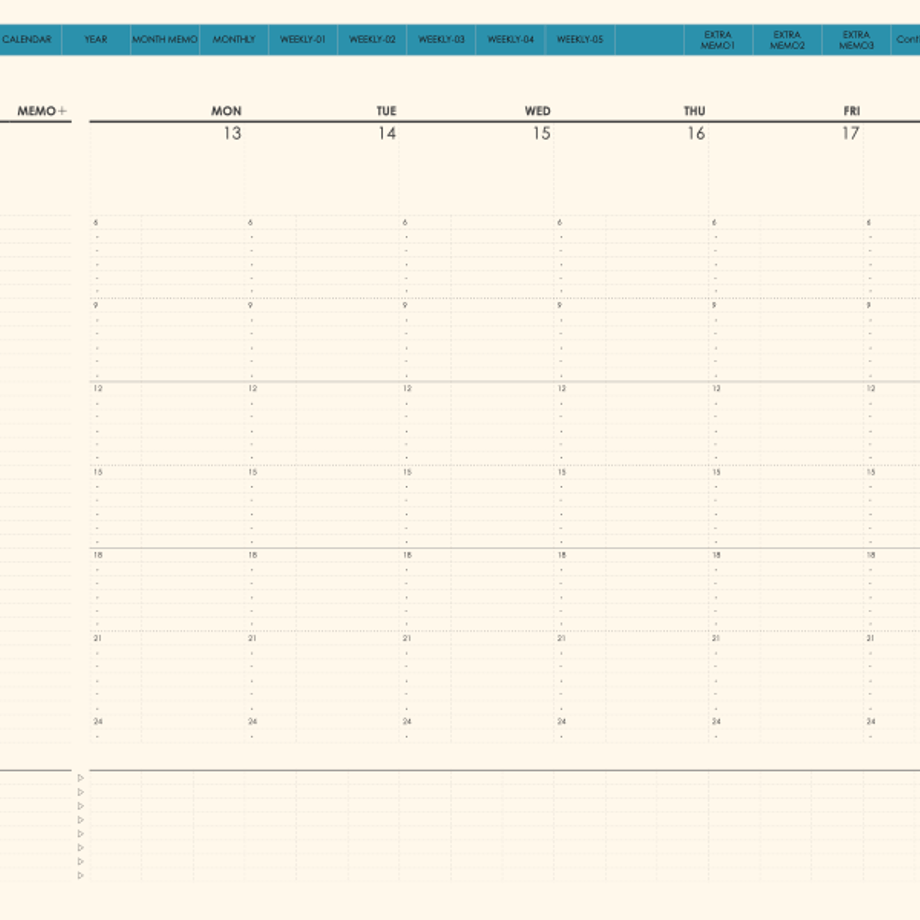This screenshot has width=920, height=920.
Task: Select the WEEKLY-02 tab
Action: [372, 39]
